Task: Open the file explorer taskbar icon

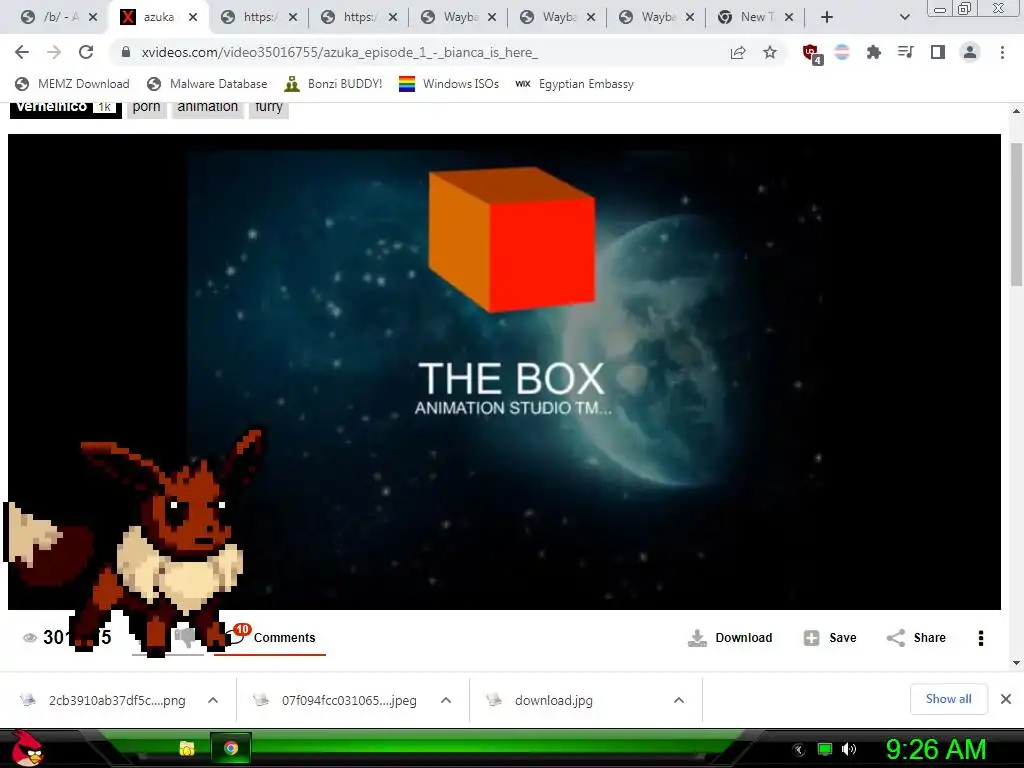Action: (187, 748)
